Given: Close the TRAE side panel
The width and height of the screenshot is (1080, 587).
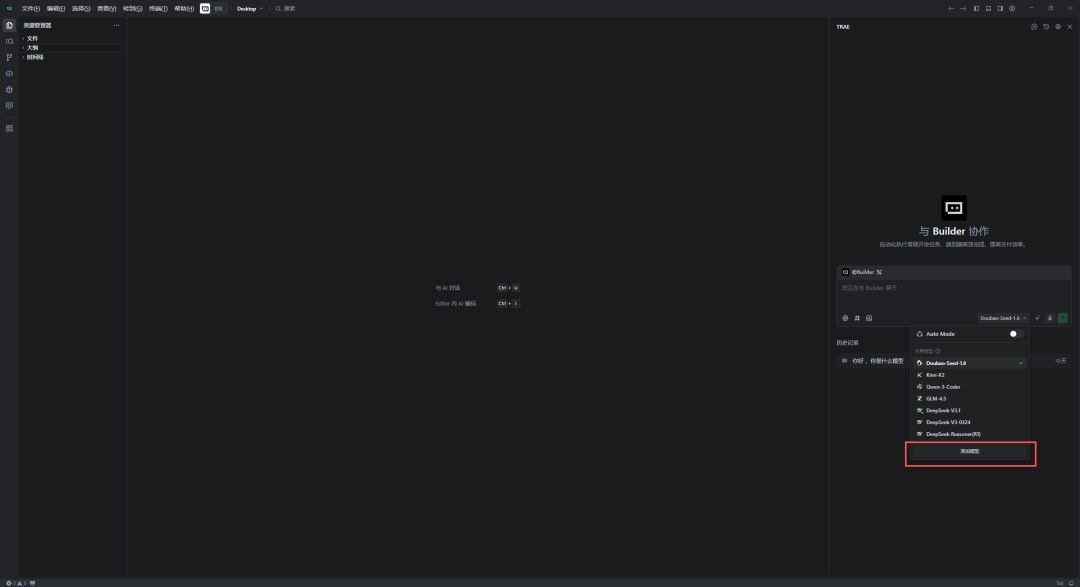Looking at the screenshot, I should pyautogui.click(x=1070, y=27).
